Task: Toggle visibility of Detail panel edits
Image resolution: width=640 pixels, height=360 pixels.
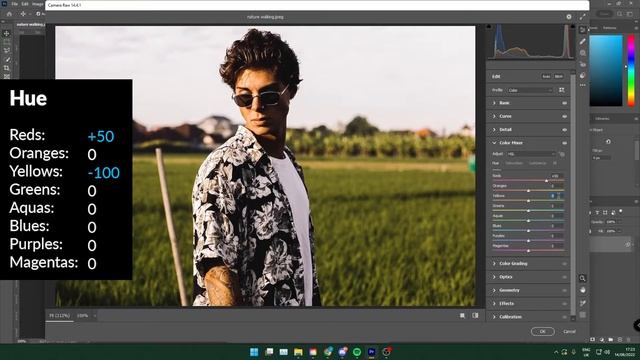Action: [x=564, y=130]
